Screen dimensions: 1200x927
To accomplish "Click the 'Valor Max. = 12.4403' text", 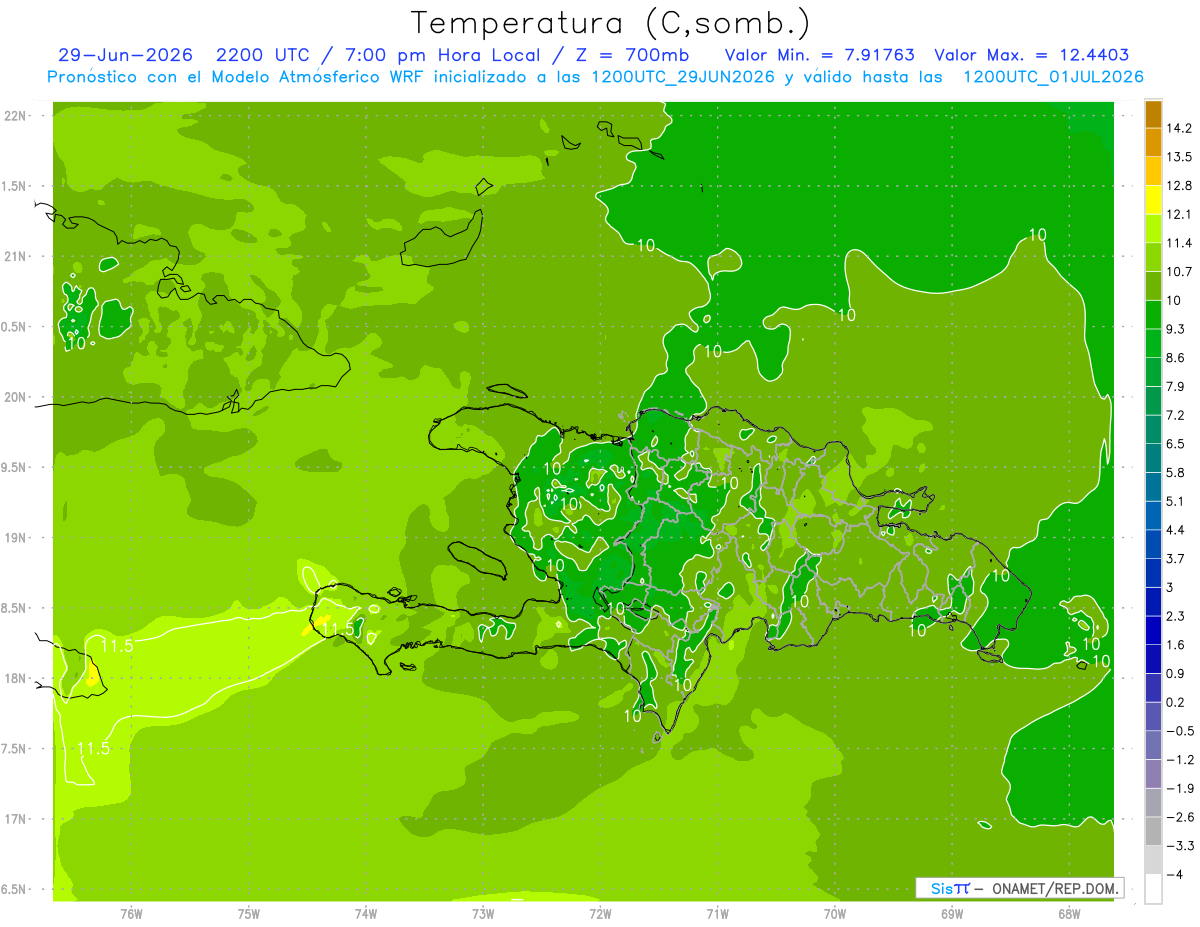I will 1031,55.
